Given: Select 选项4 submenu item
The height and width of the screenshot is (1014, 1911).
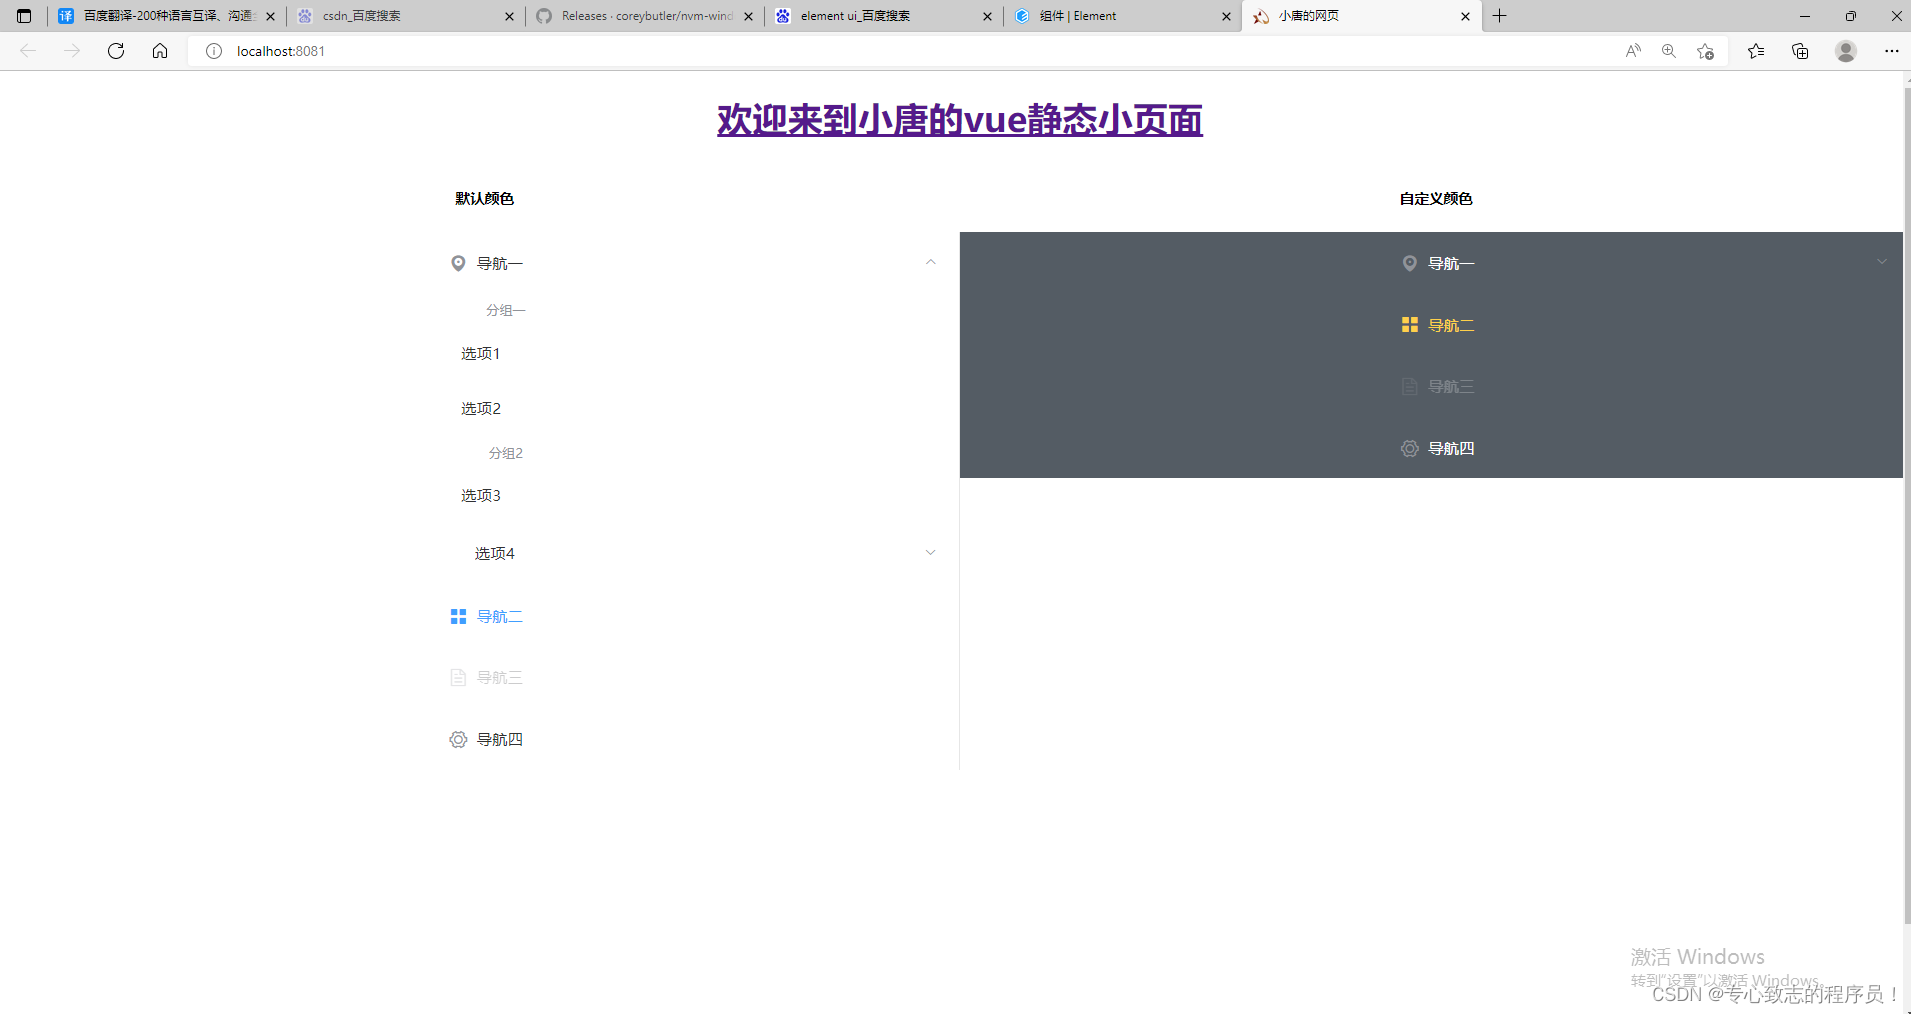Looking at the screenshot, I should tap(495, 554).
